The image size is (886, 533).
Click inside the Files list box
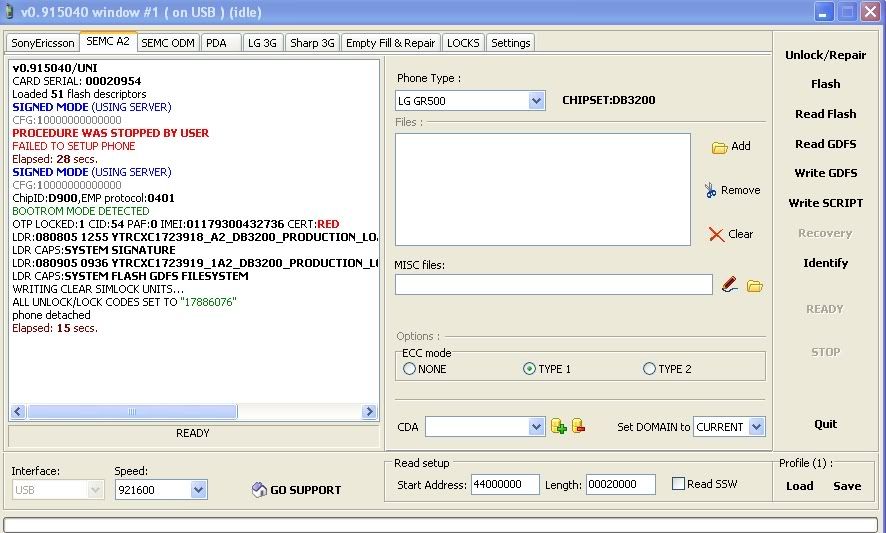pos(542,189)
